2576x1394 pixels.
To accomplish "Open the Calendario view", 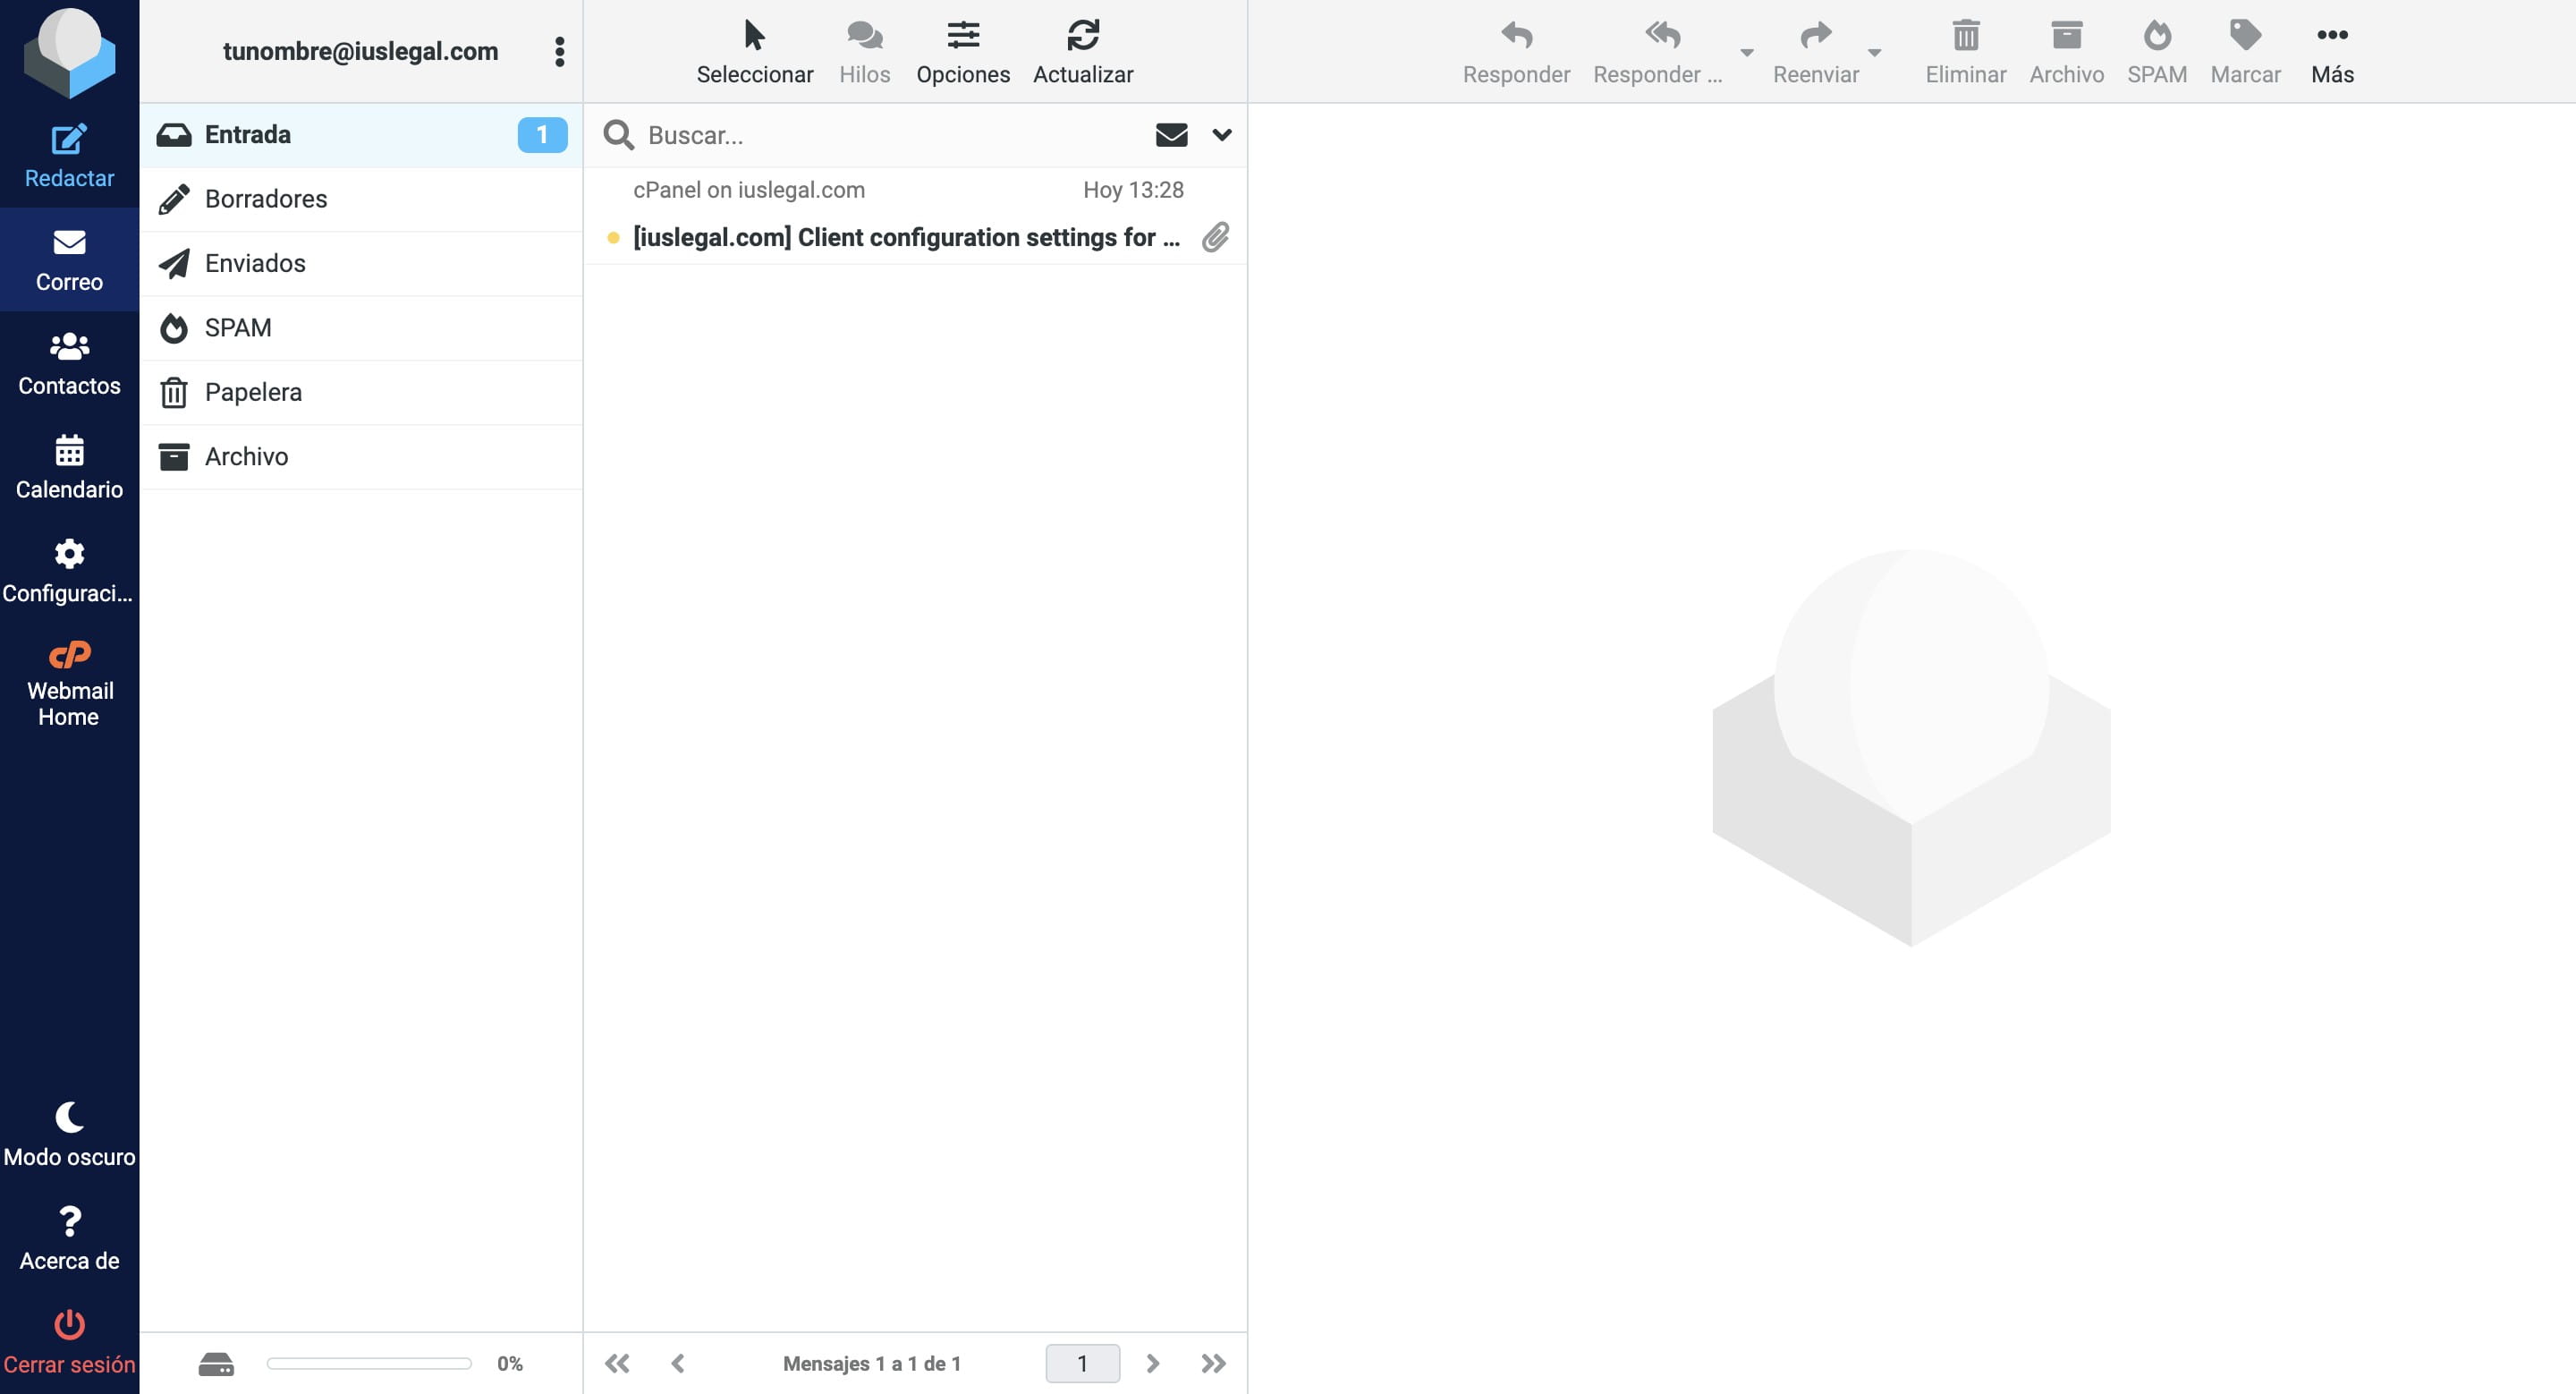I will 69,468.
